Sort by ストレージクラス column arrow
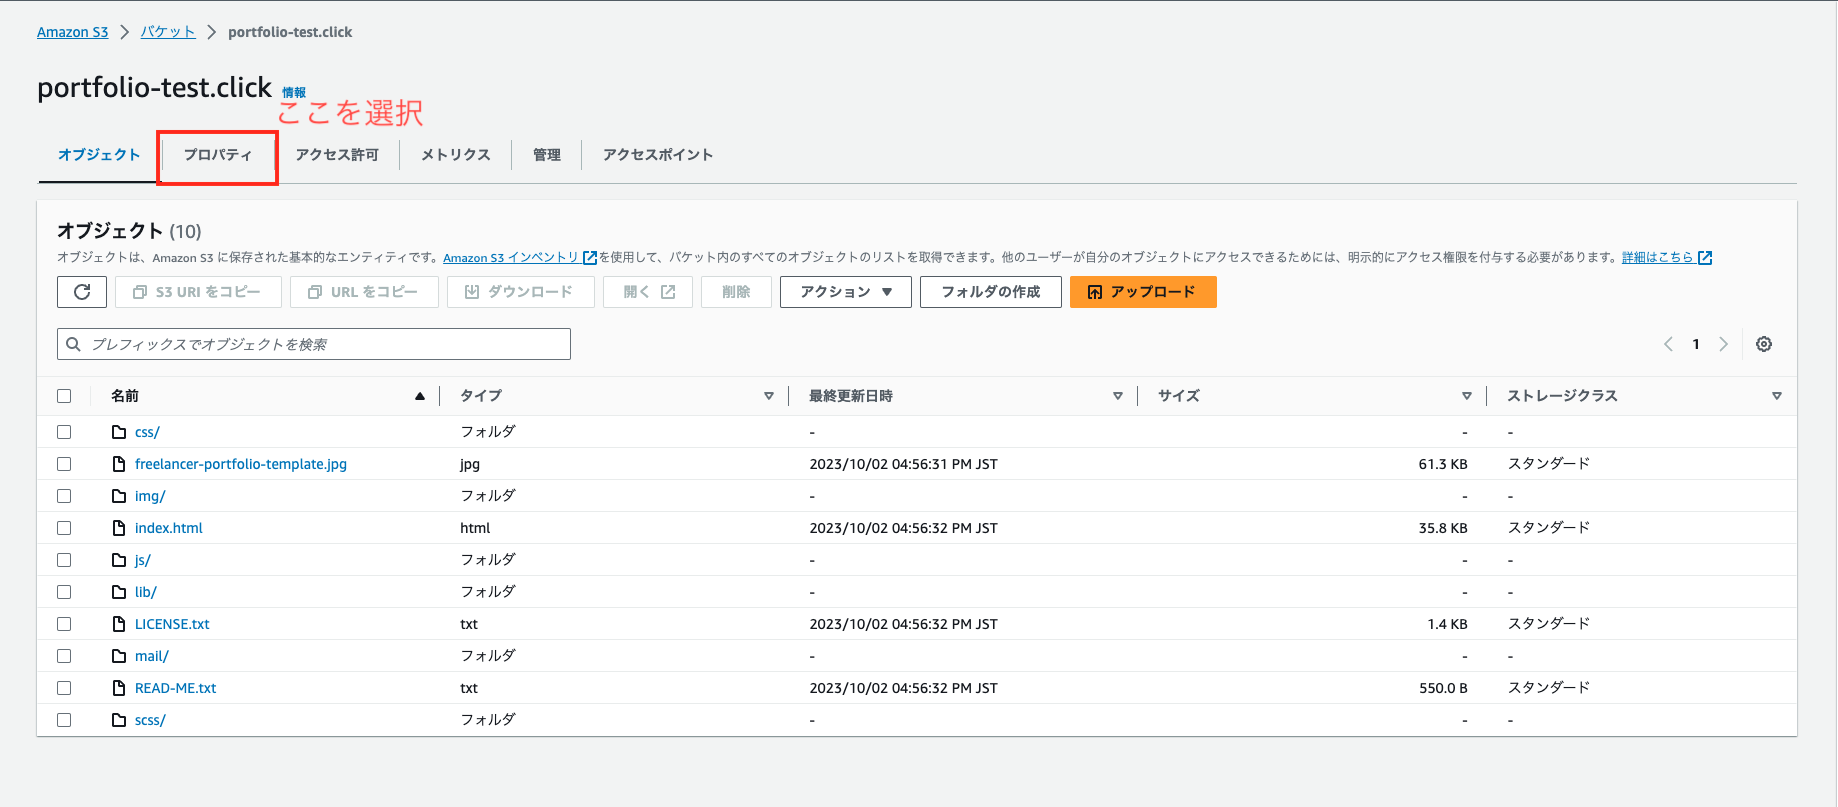 tap(1777, 396)
